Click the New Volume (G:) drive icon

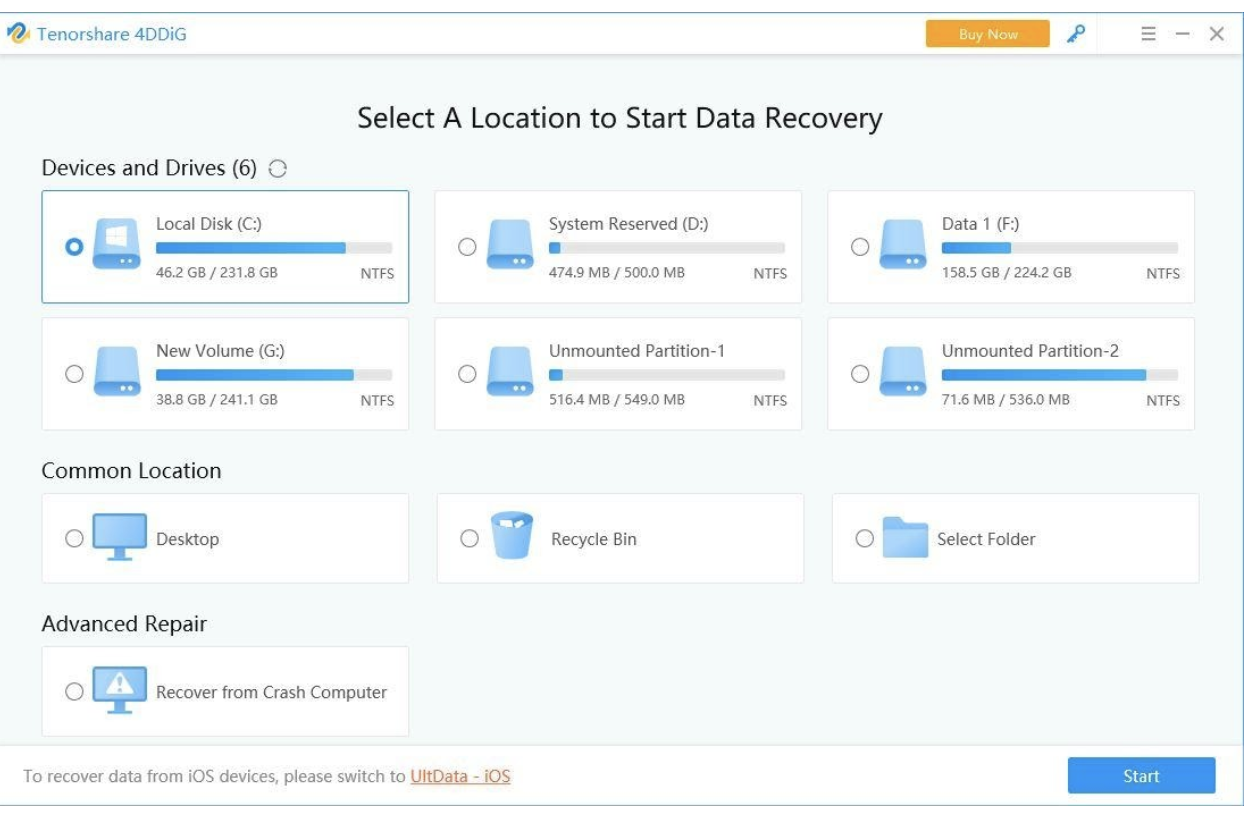(x=116, y=373)
